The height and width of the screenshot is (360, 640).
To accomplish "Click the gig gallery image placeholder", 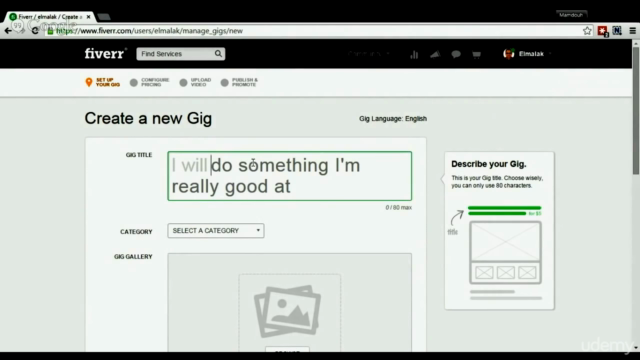I will [x=287, y=311].
